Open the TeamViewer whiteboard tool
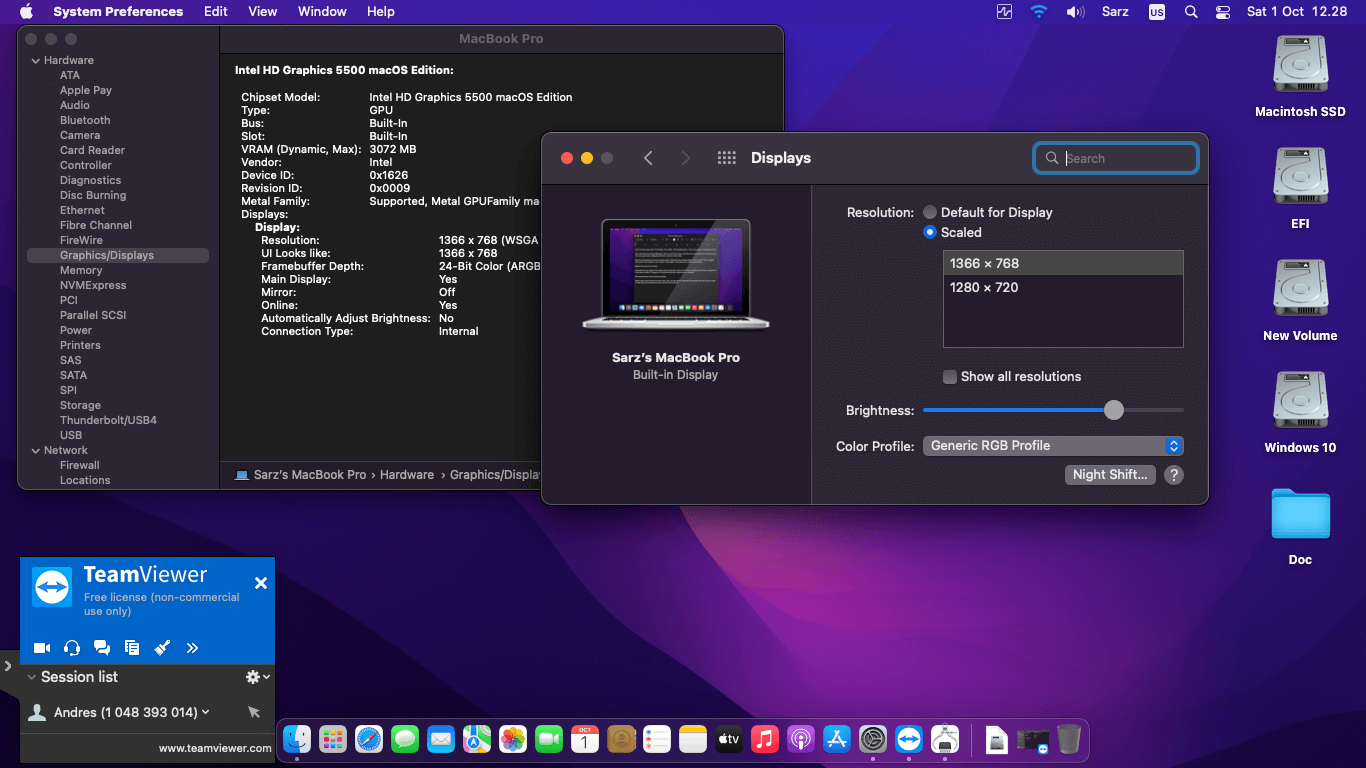The height and width of the screenshot is (768, 1366). [x=162, y=647]
